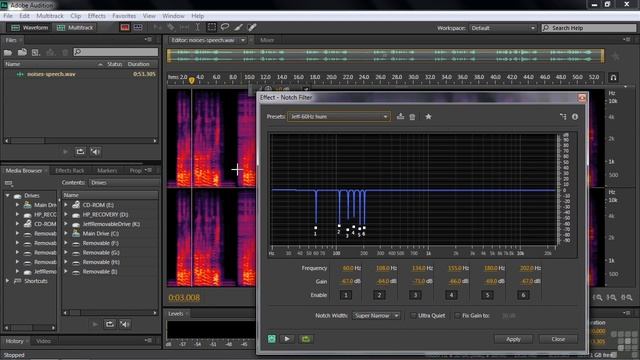Viewport: 640px width, 360px height.
Task: Sort files by Name column
Action: (x=13, y=64)
